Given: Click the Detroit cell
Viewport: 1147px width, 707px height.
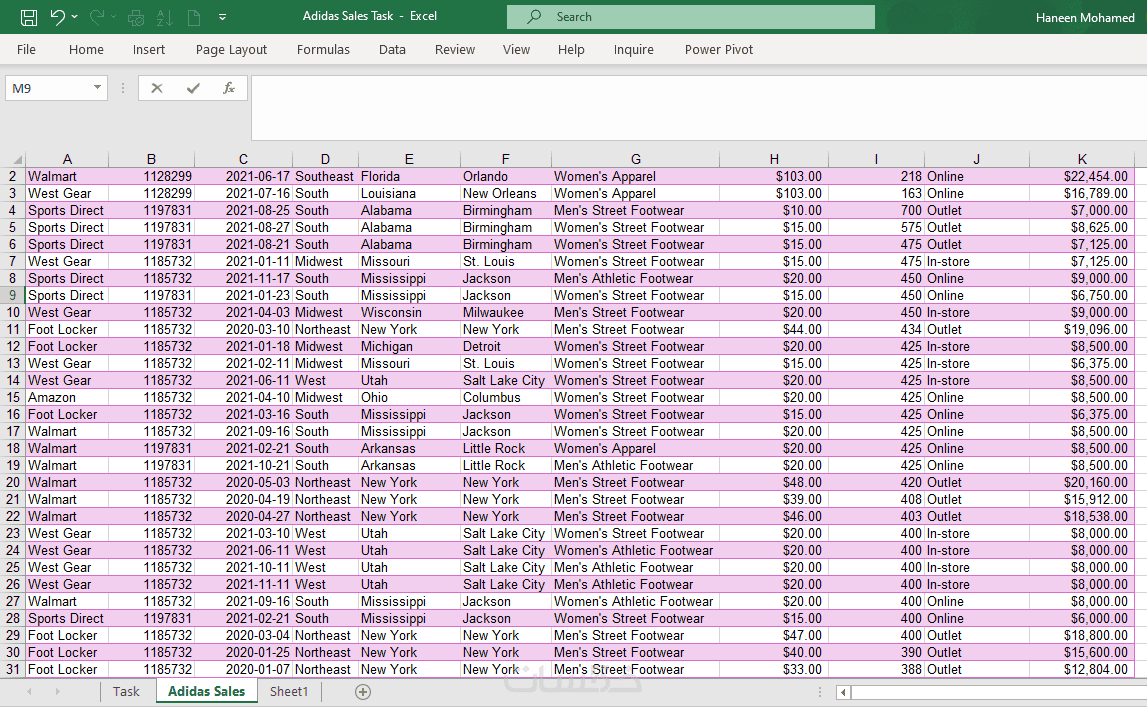Looking at the screenshot, I should click(x=505, y=347).
